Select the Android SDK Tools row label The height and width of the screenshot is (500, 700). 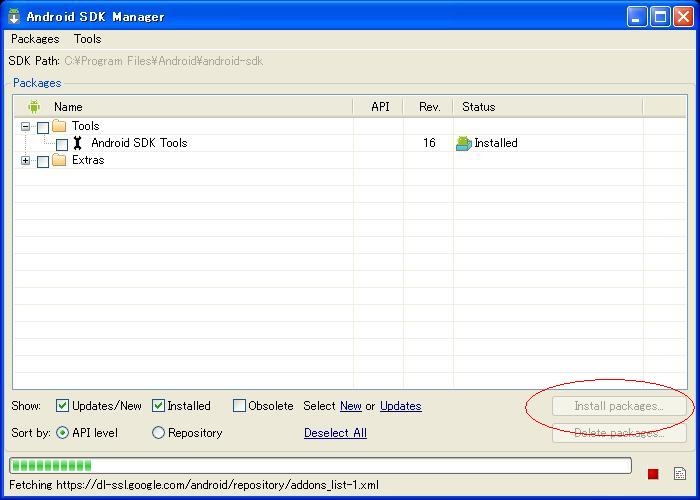[x=139, y=143]
